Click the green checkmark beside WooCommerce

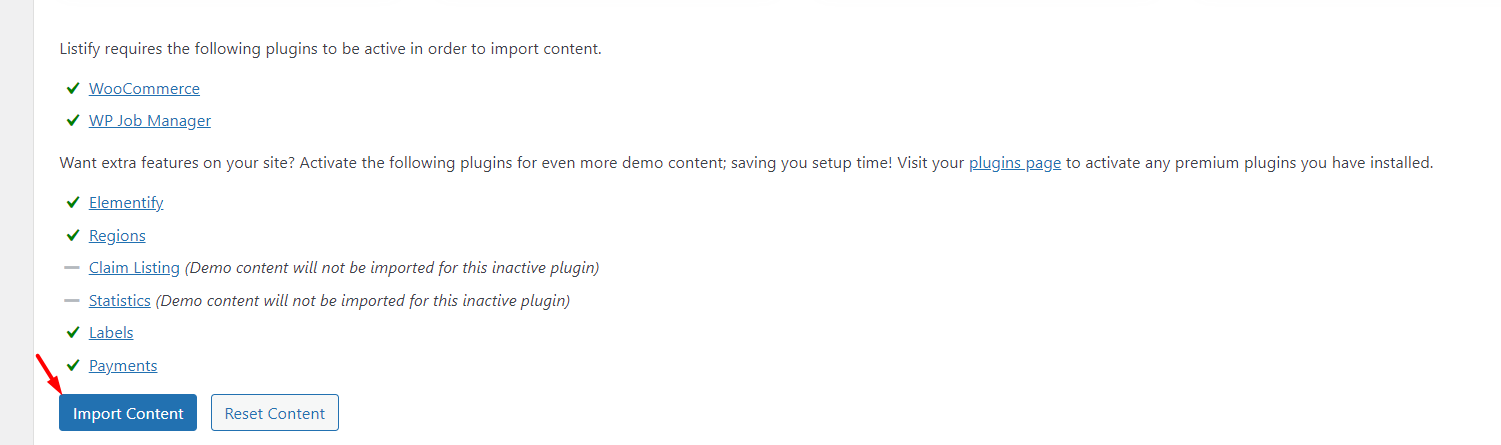click(x=72, y=88)
